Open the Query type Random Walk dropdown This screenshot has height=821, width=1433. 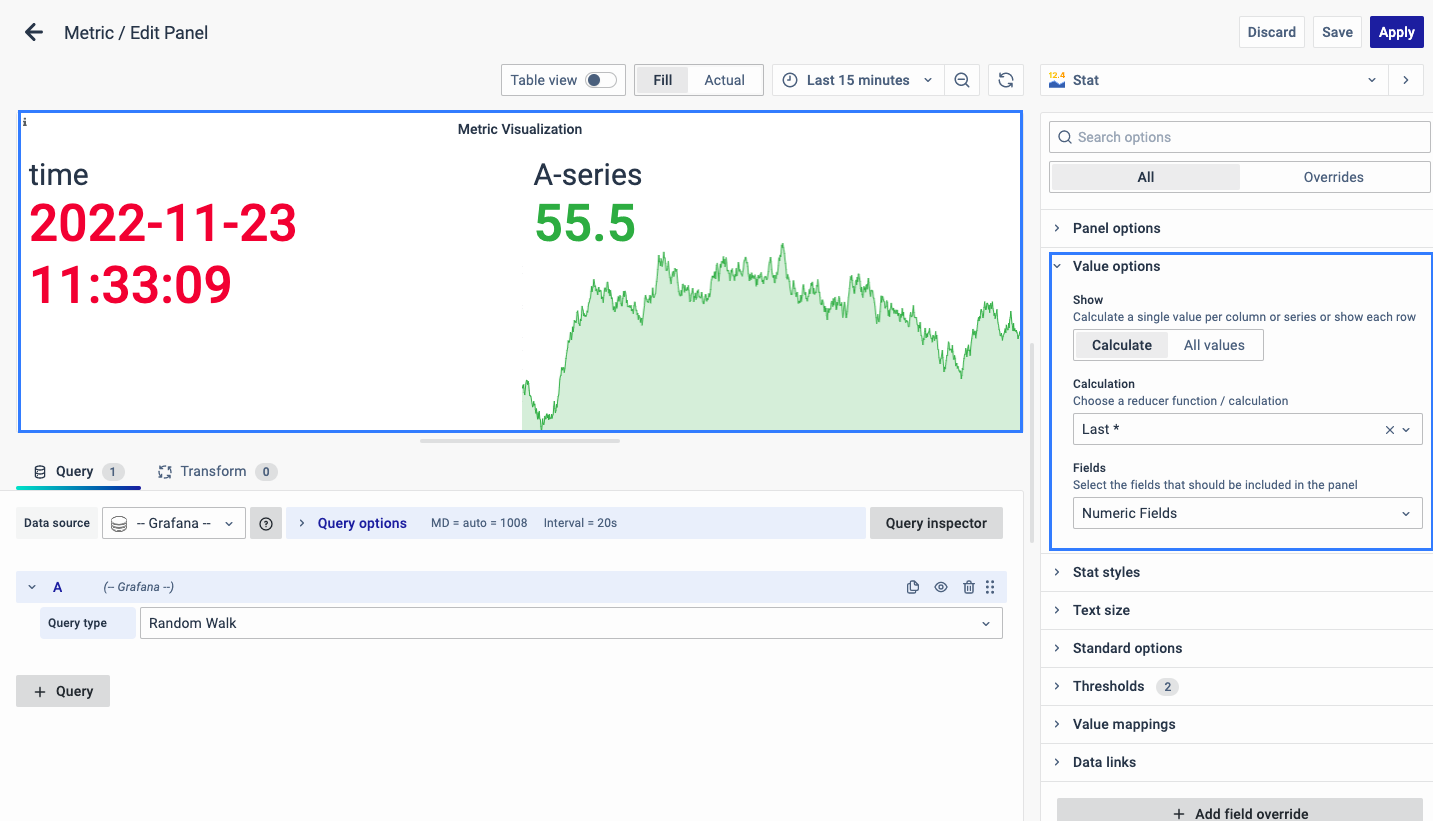pyautogui.click(x=570, y=623)
